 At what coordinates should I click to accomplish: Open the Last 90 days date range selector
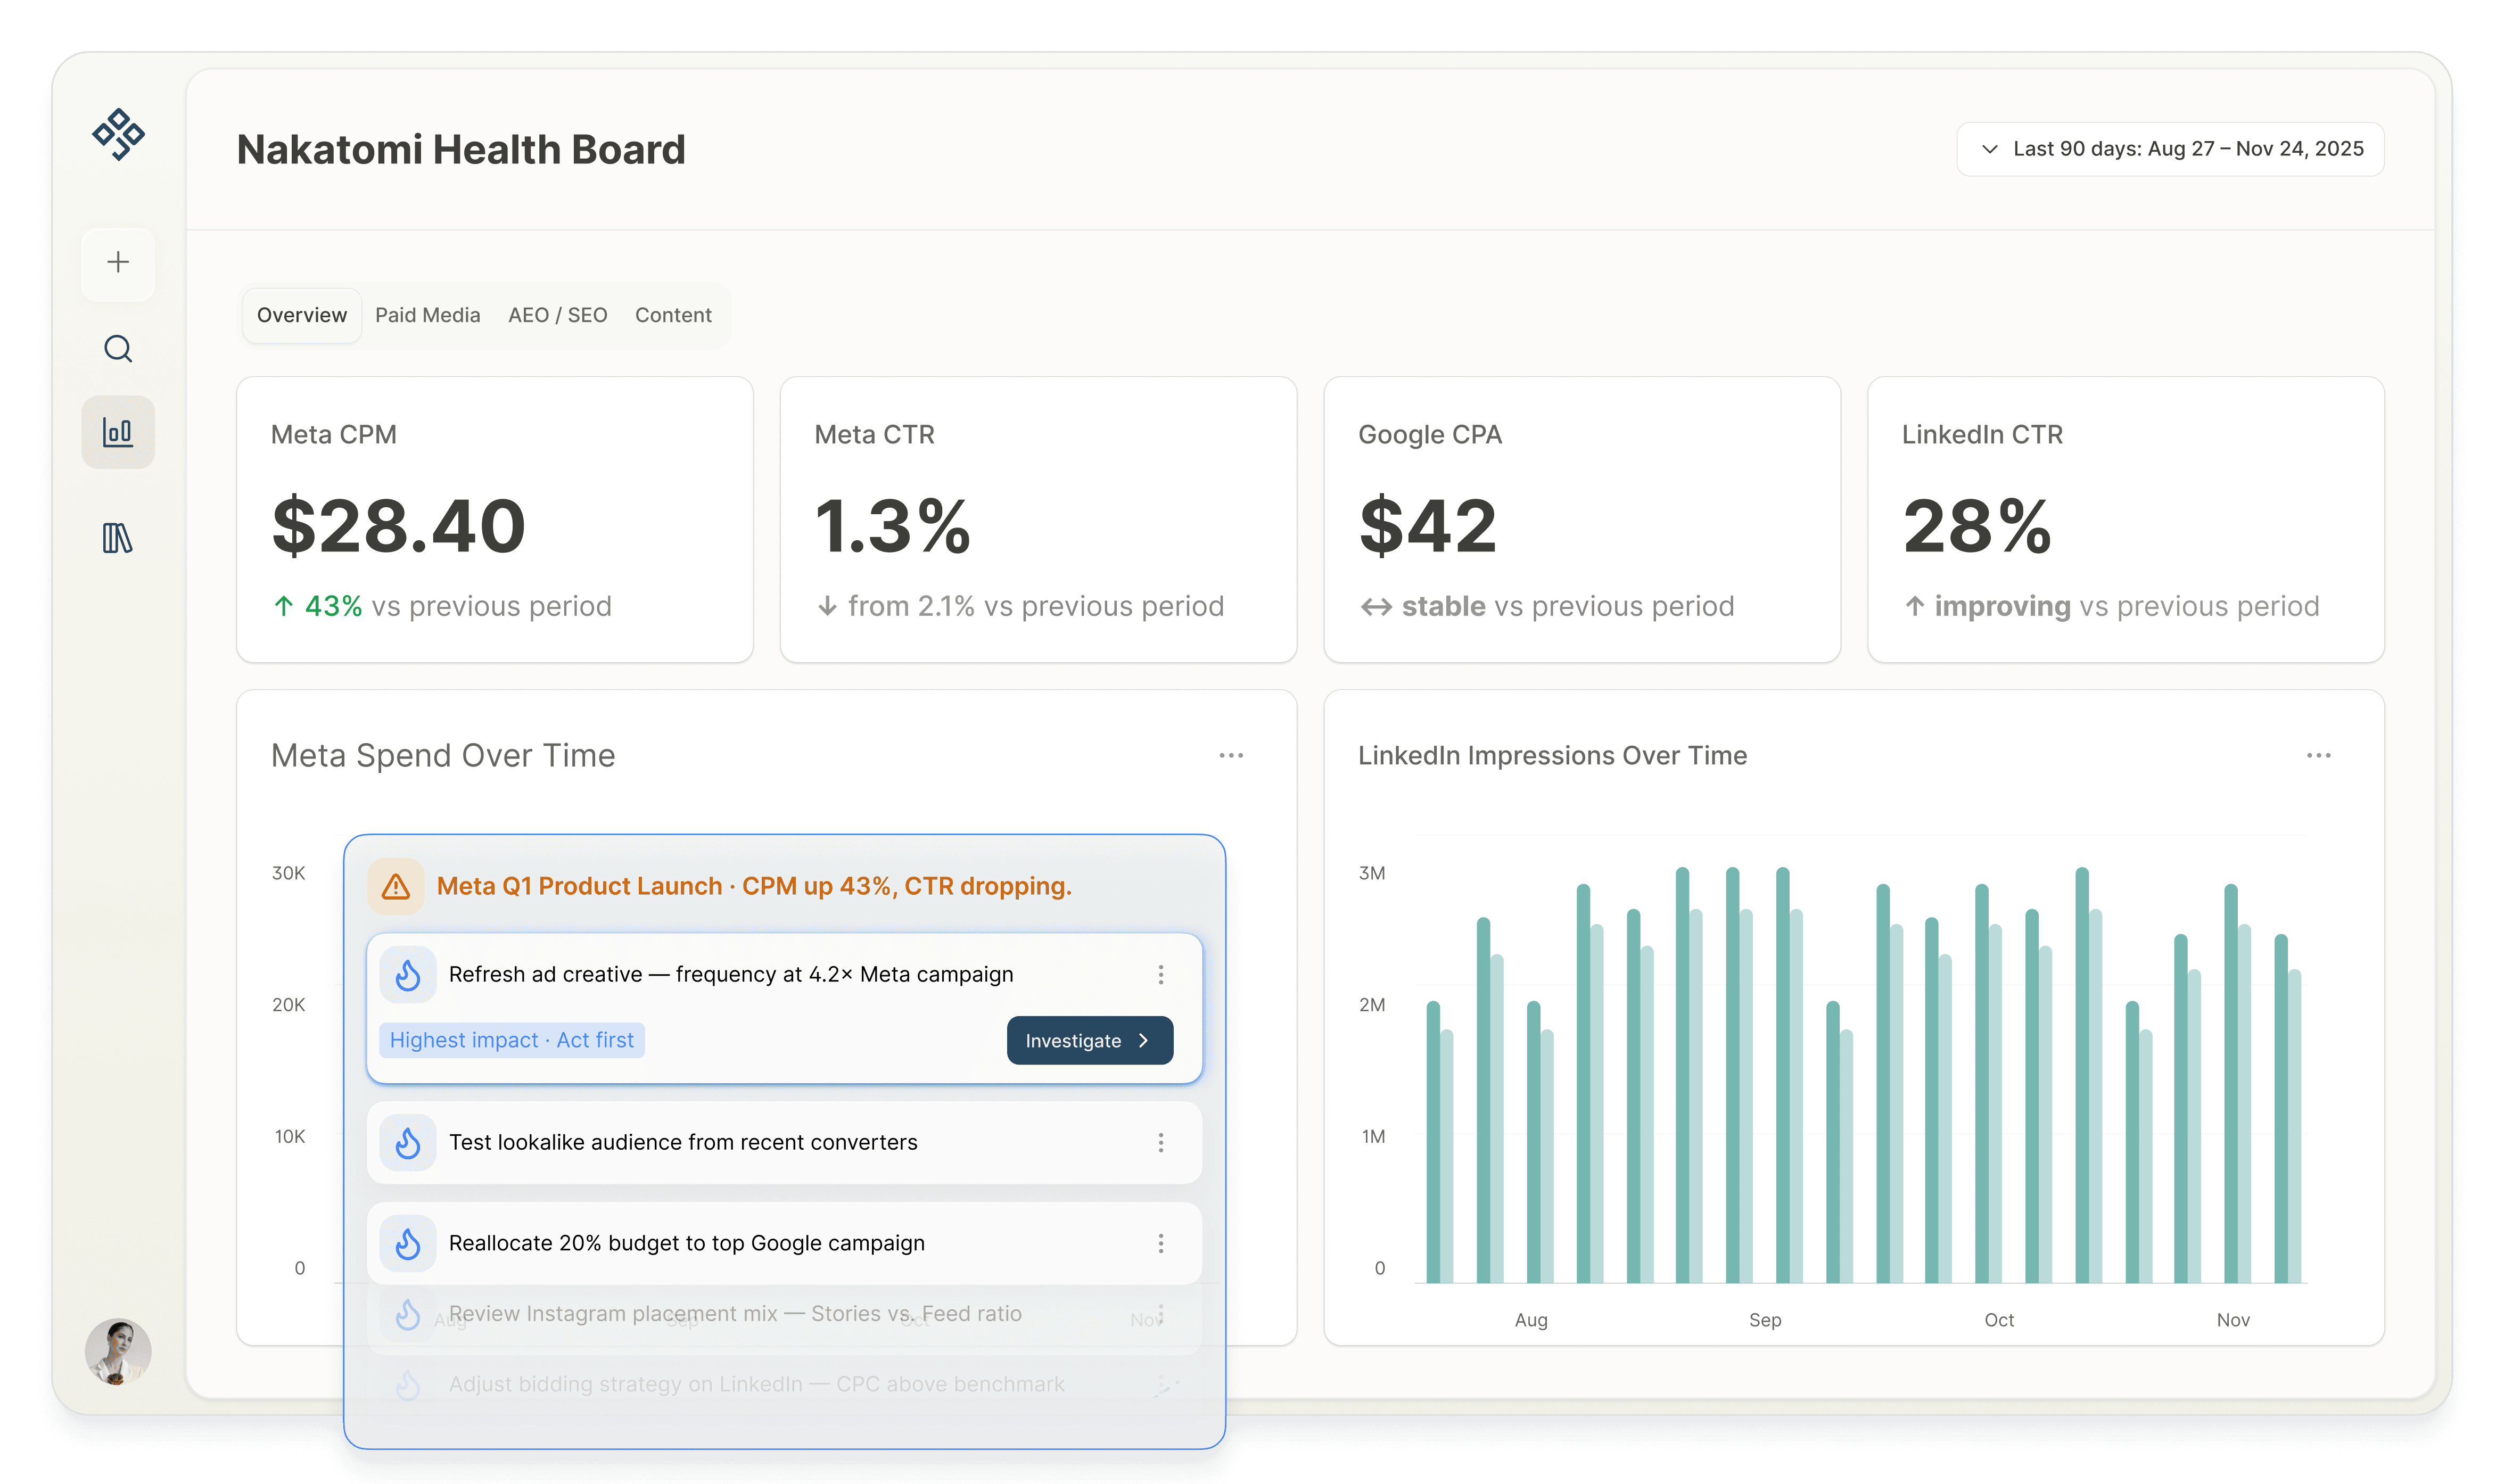point(2168,148)
